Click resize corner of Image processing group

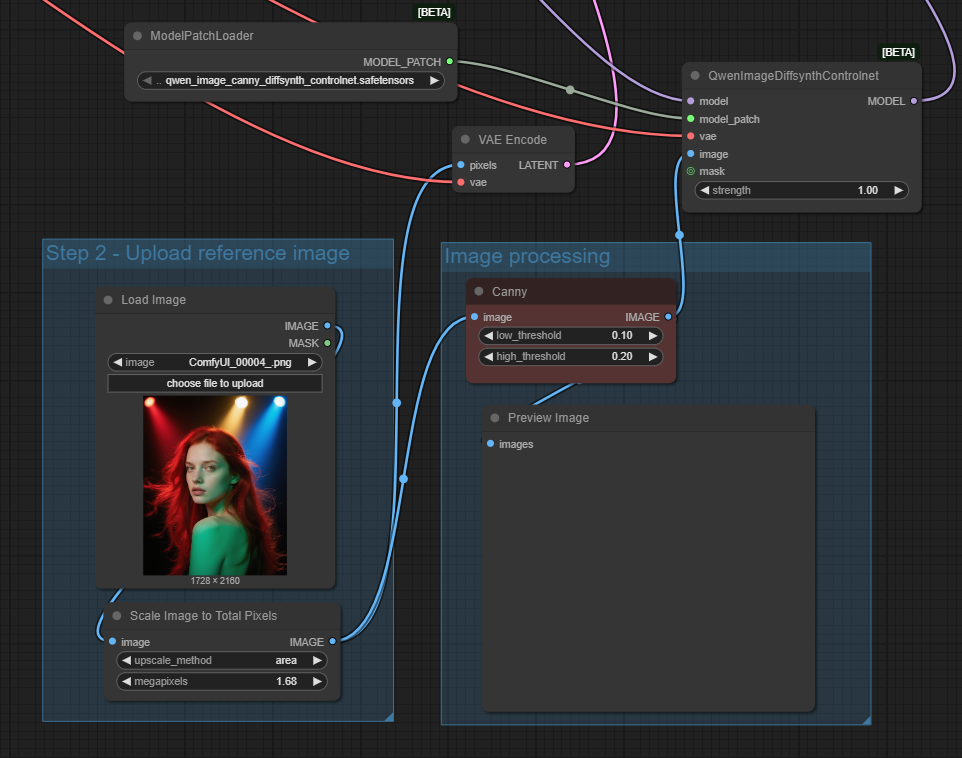[866, 720]
